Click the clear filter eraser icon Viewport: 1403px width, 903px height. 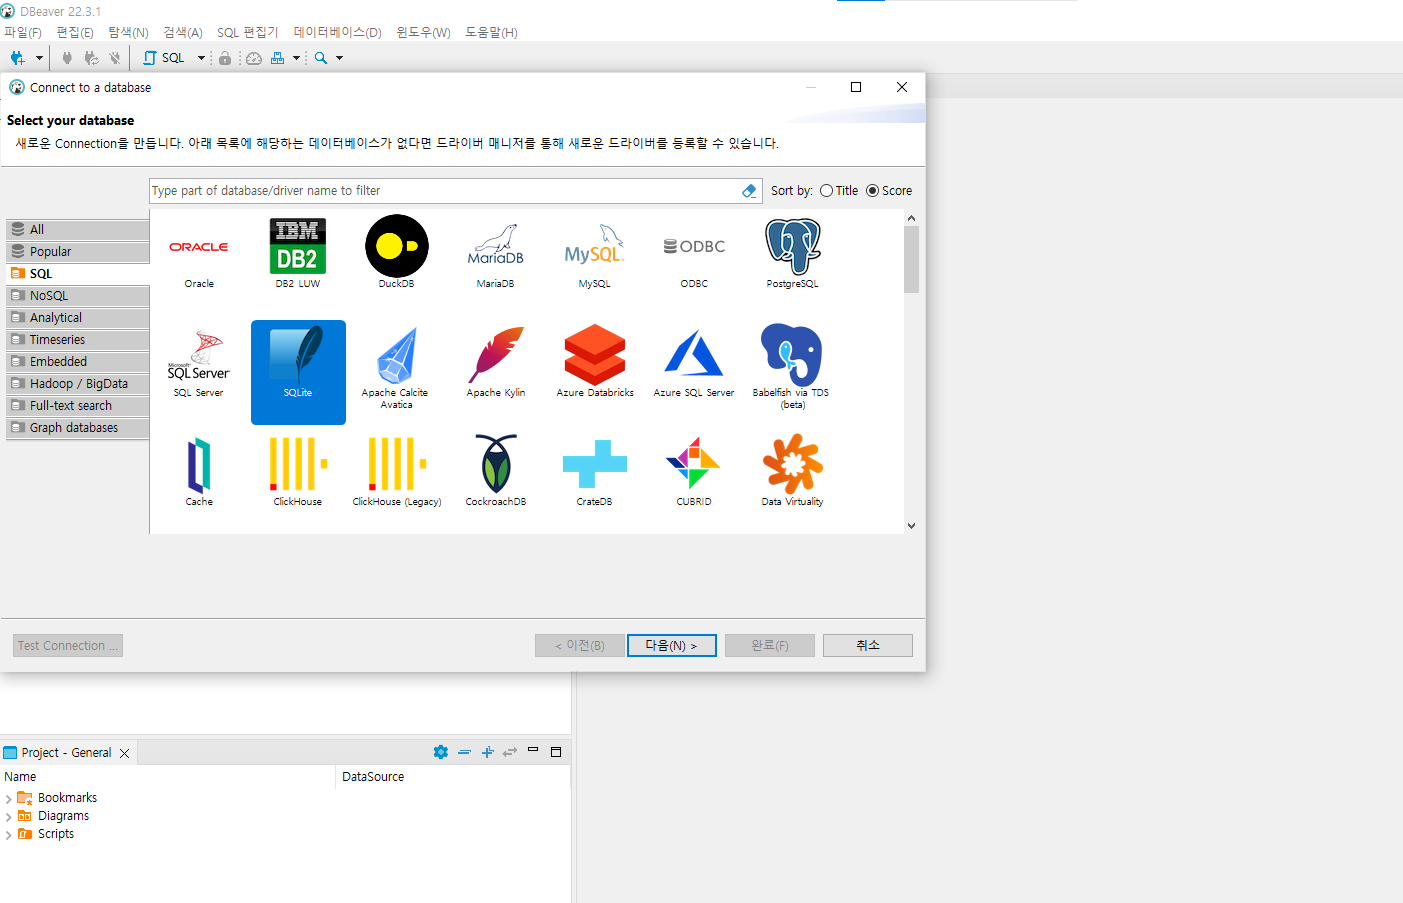[x=749, y=191]
